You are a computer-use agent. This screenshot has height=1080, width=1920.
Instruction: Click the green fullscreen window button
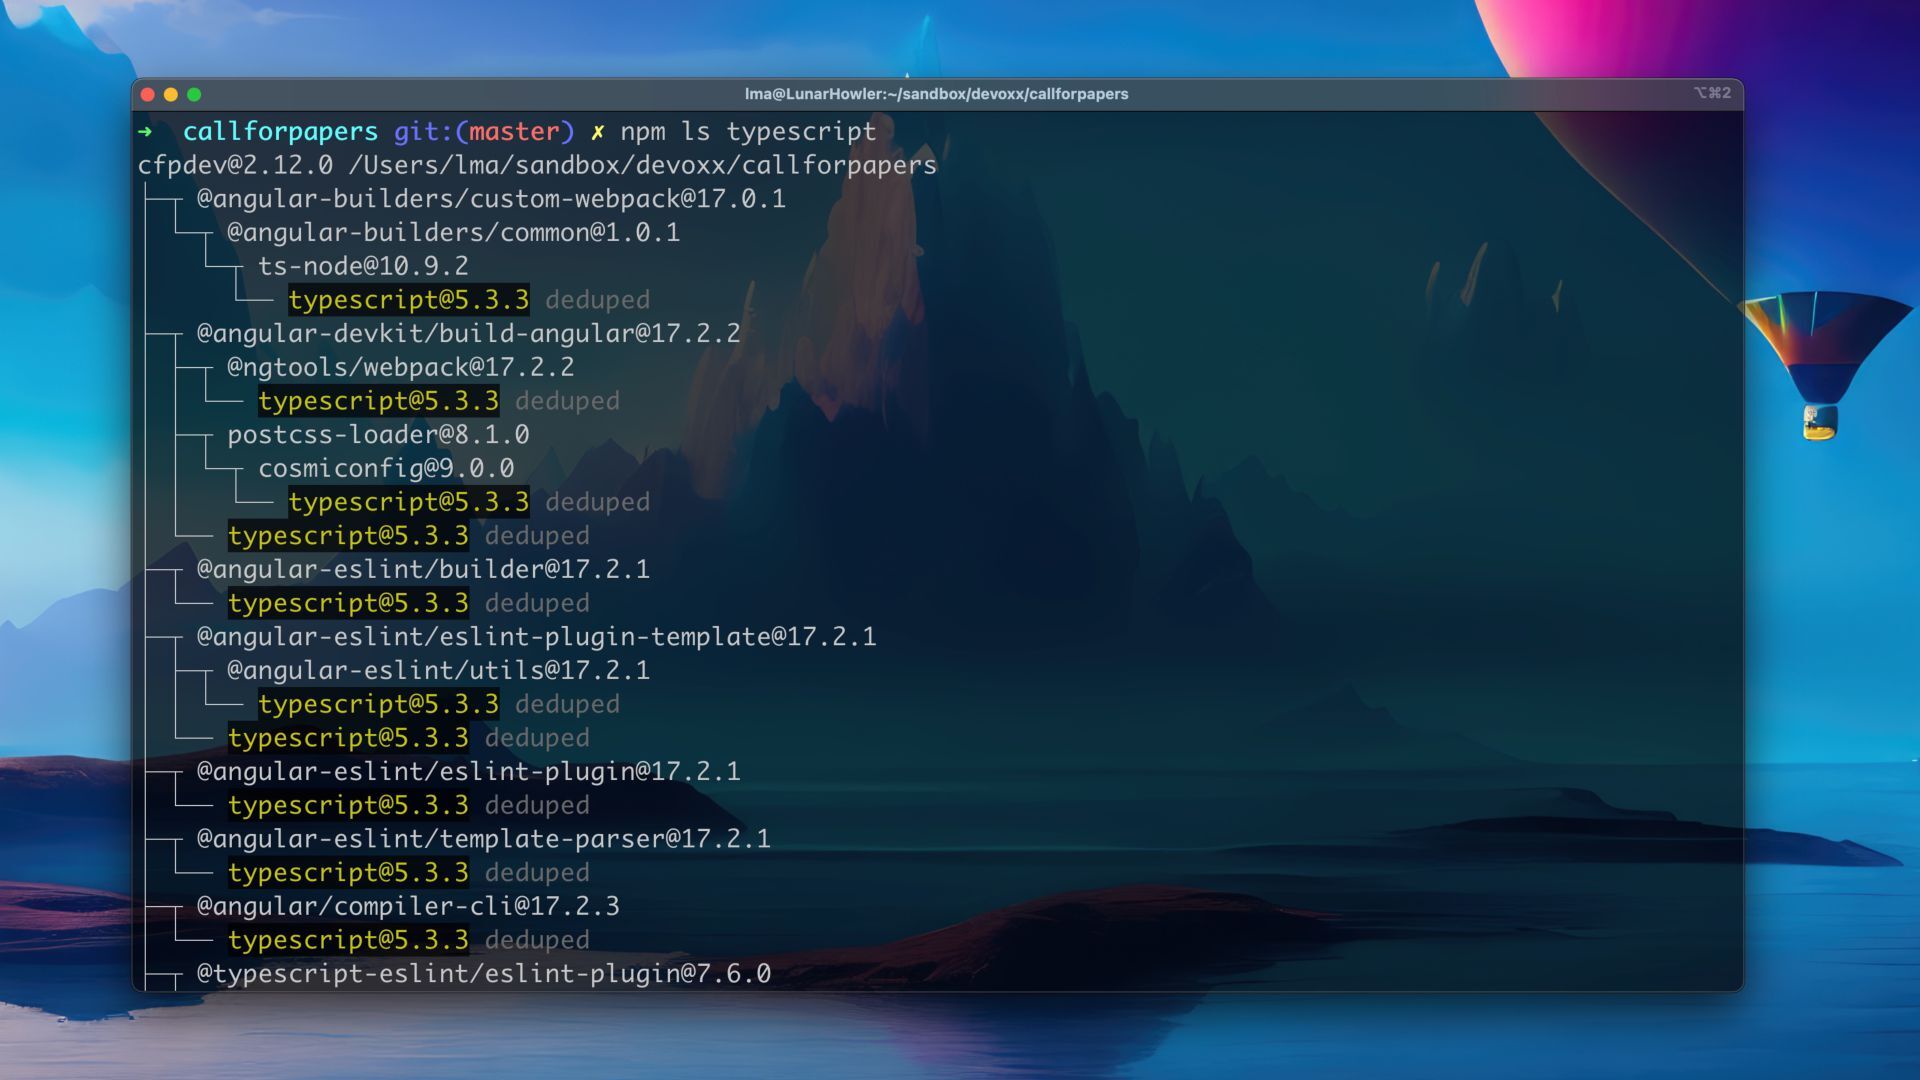click(x=194, y=94)
